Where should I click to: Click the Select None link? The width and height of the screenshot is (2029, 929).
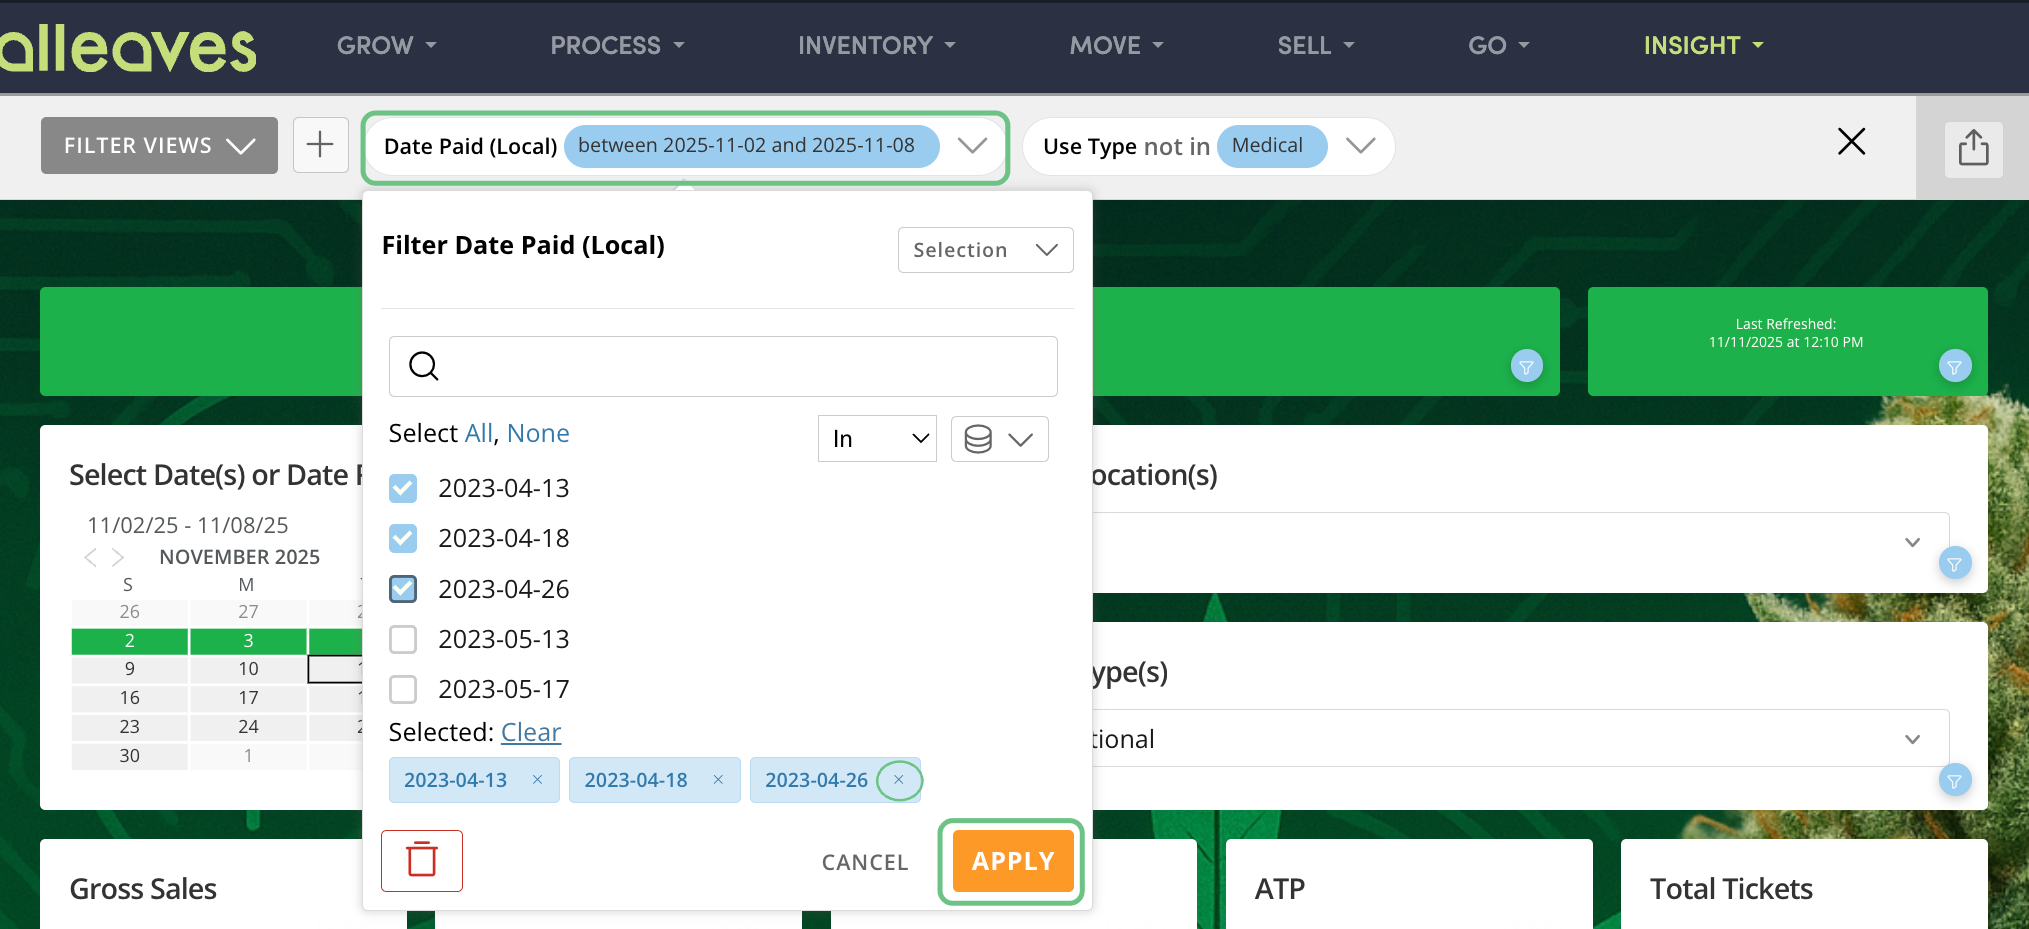[538, 433]
